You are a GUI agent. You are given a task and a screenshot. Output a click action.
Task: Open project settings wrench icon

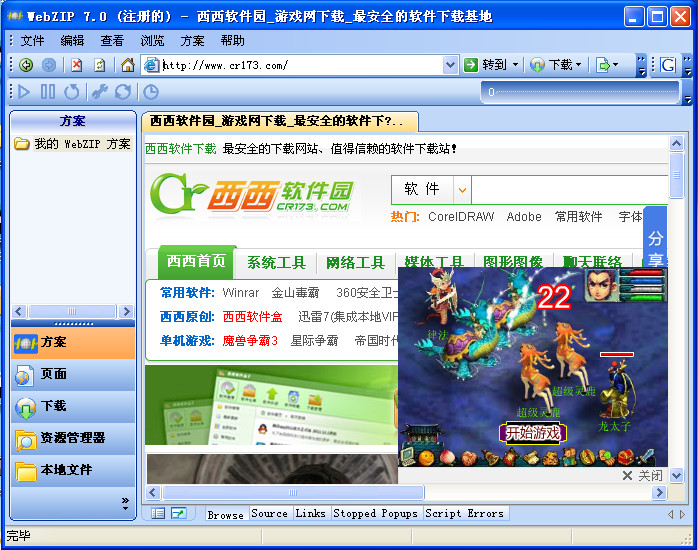100,92
